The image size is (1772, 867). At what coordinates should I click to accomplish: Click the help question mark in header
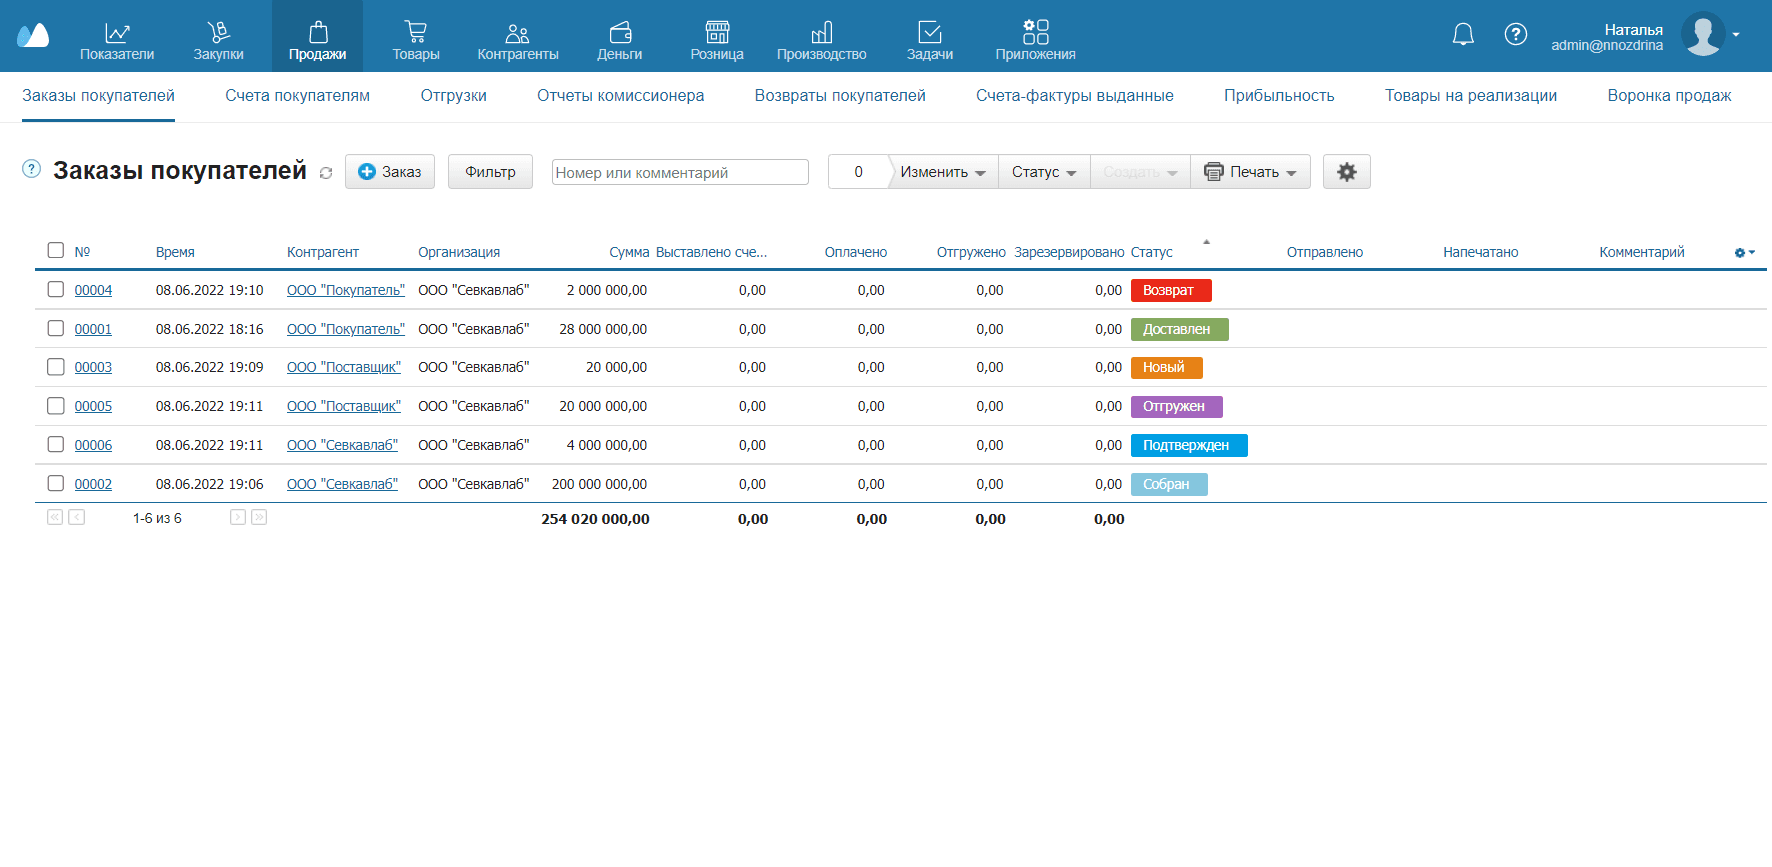tap(1515, 35)
